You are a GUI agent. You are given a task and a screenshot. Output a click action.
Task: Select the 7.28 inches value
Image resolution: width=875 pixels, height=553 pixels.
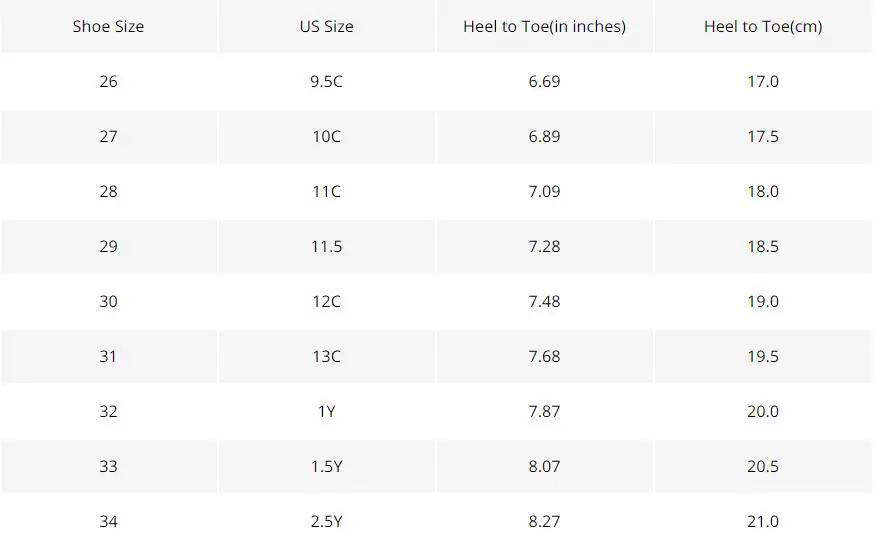[x=545, y=247]
